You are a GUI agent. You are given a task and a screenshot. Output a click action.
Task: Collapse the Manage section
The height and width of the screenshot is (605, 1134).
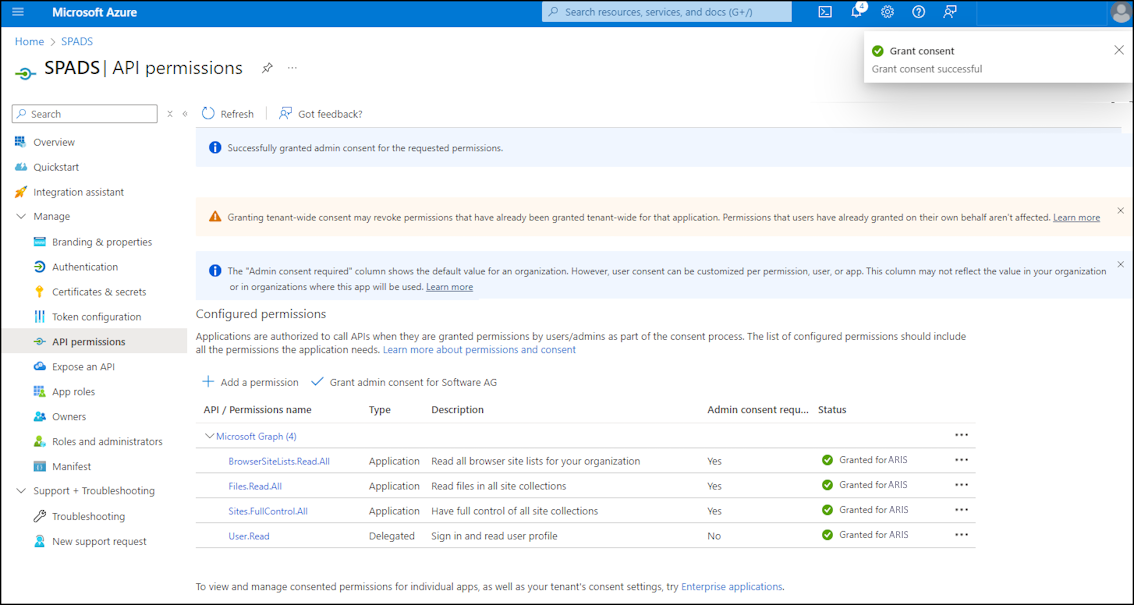pos(20,216)
